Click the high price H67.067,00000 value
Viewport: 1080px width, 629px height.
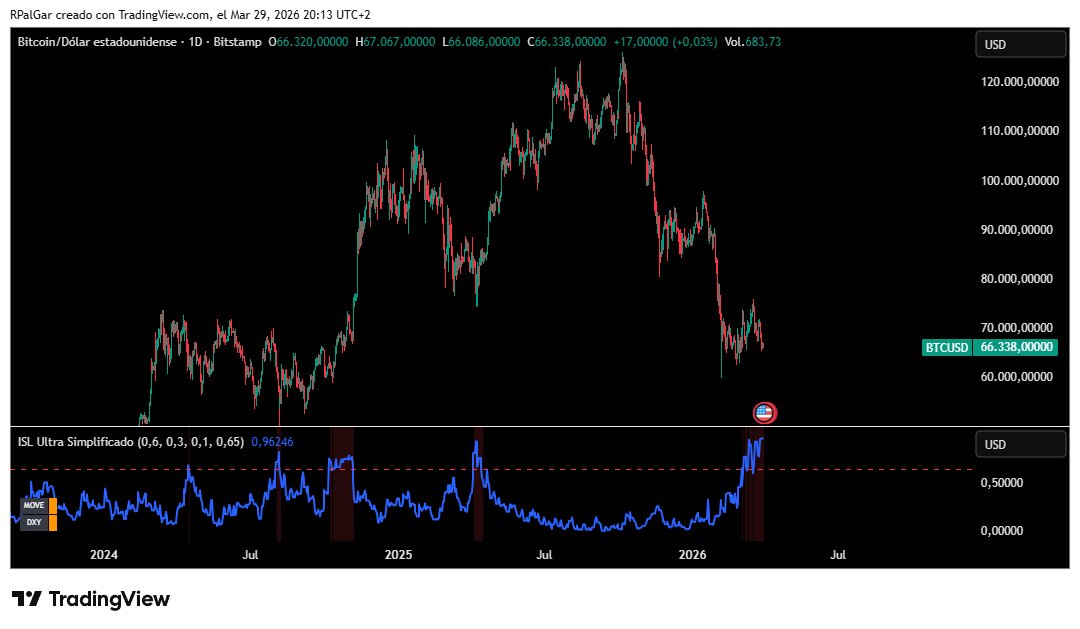pos(395,42)
